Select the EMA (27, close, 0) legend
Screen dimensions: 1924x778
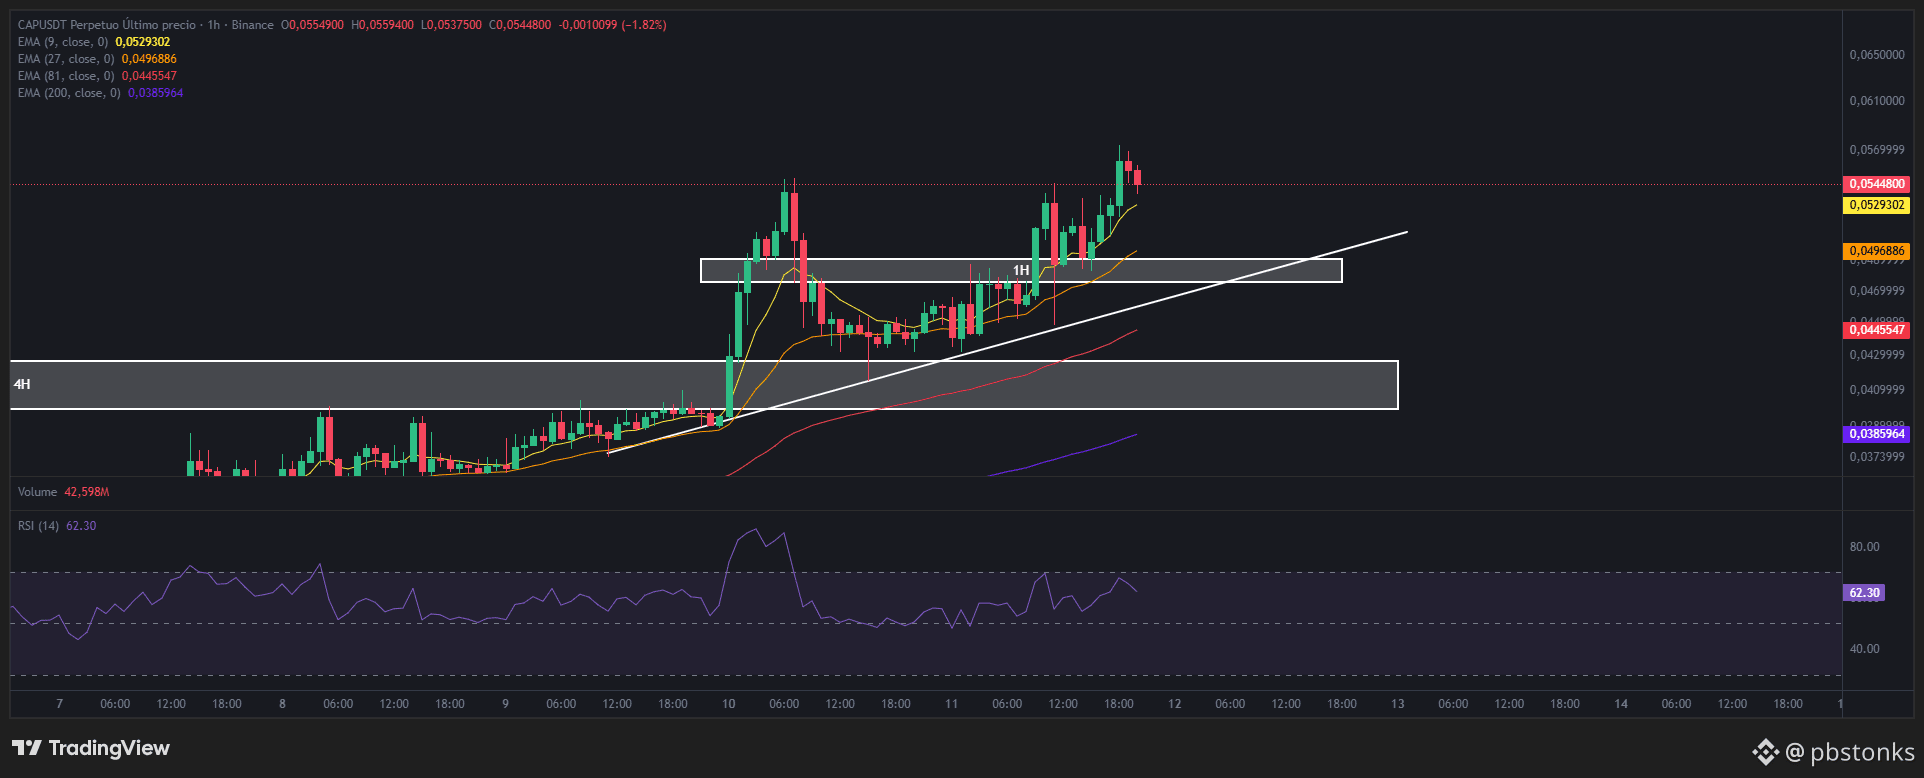pos(97,59)
